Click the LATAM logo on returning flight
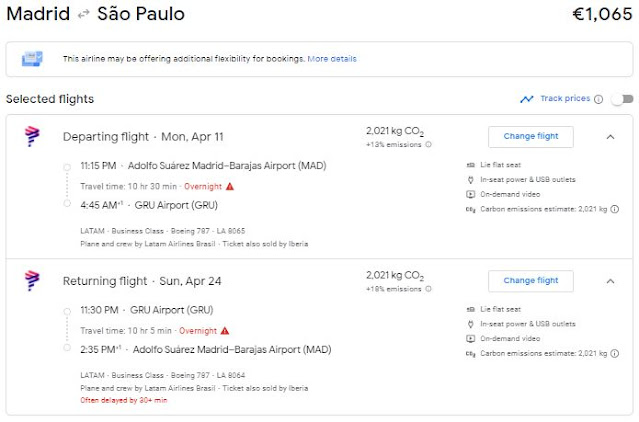This screenshot has width=639, height=422. point(31,281)
